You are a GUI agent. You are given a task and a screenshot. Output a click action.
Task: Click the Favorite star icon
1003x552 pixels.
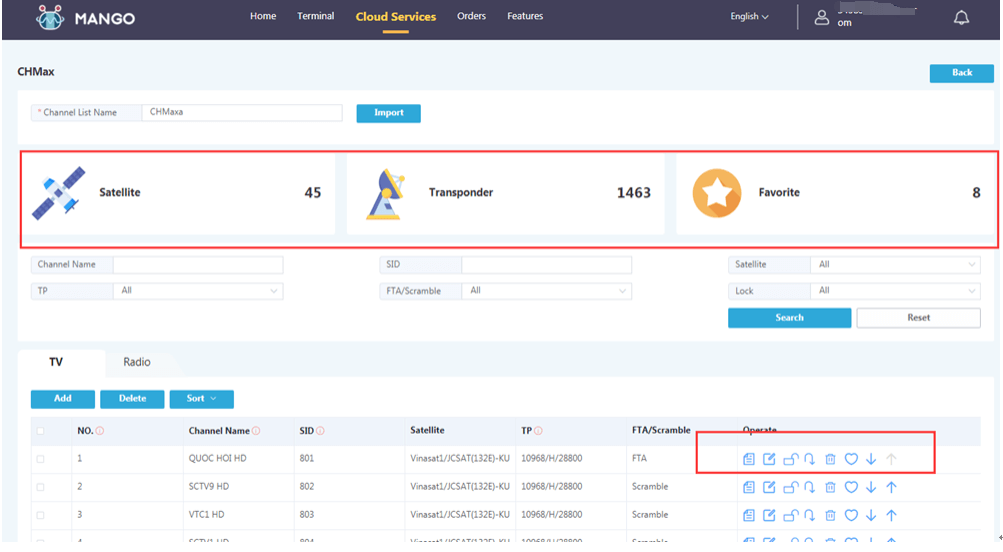(716, 193)
